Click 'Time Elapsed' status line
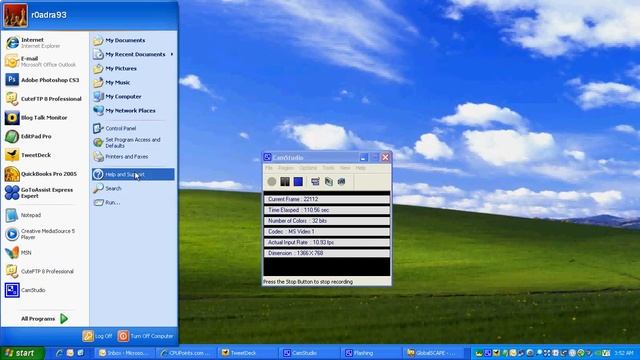640x360 pixels. coord(327,210)
